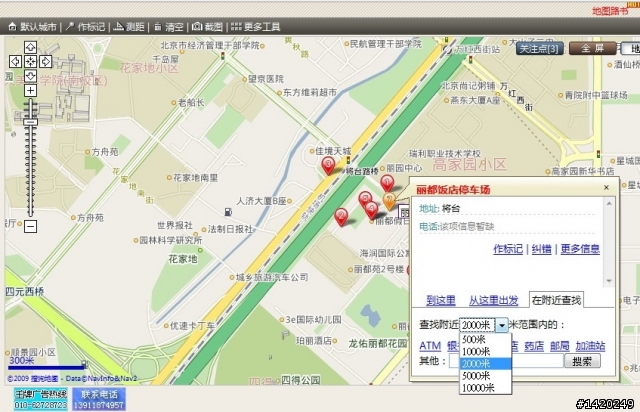Image resolution: width=640 pixels, height=412 pixels.
Task: Click the 东方维莉超市 map label
Action: 310,93
